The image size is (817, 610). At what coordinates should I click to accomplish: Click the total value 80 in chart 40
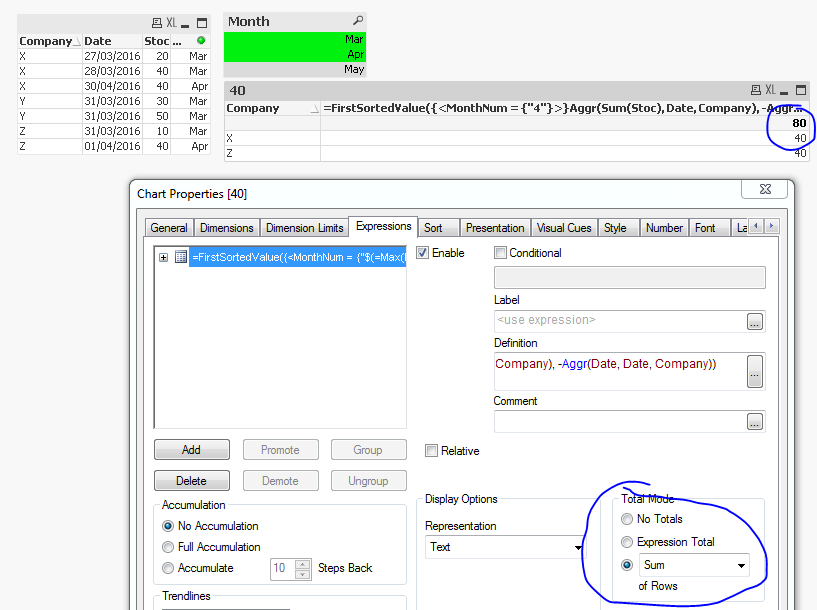point(799,123)
